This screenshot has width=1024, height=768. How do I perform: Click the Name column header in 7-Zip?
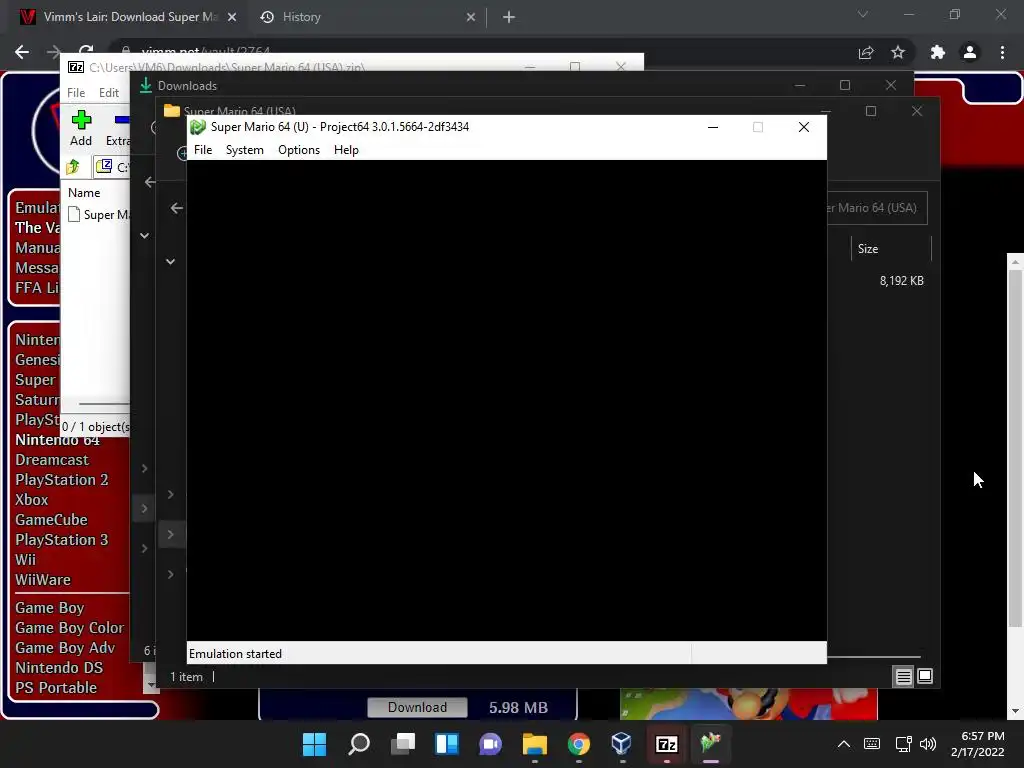tap(84, 193)
